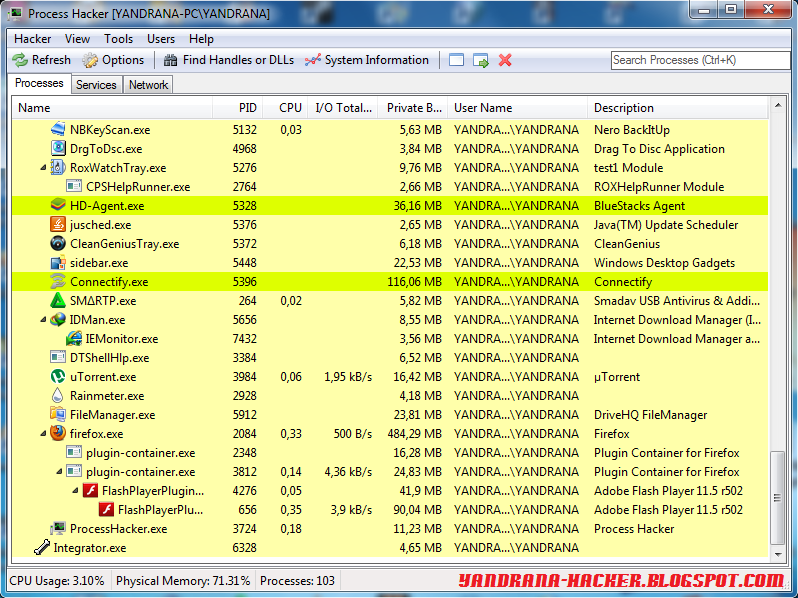This screenshot has width=798, height=598.
Task: Click the scrollbar up arrow
Action: (x=778, y=105)
